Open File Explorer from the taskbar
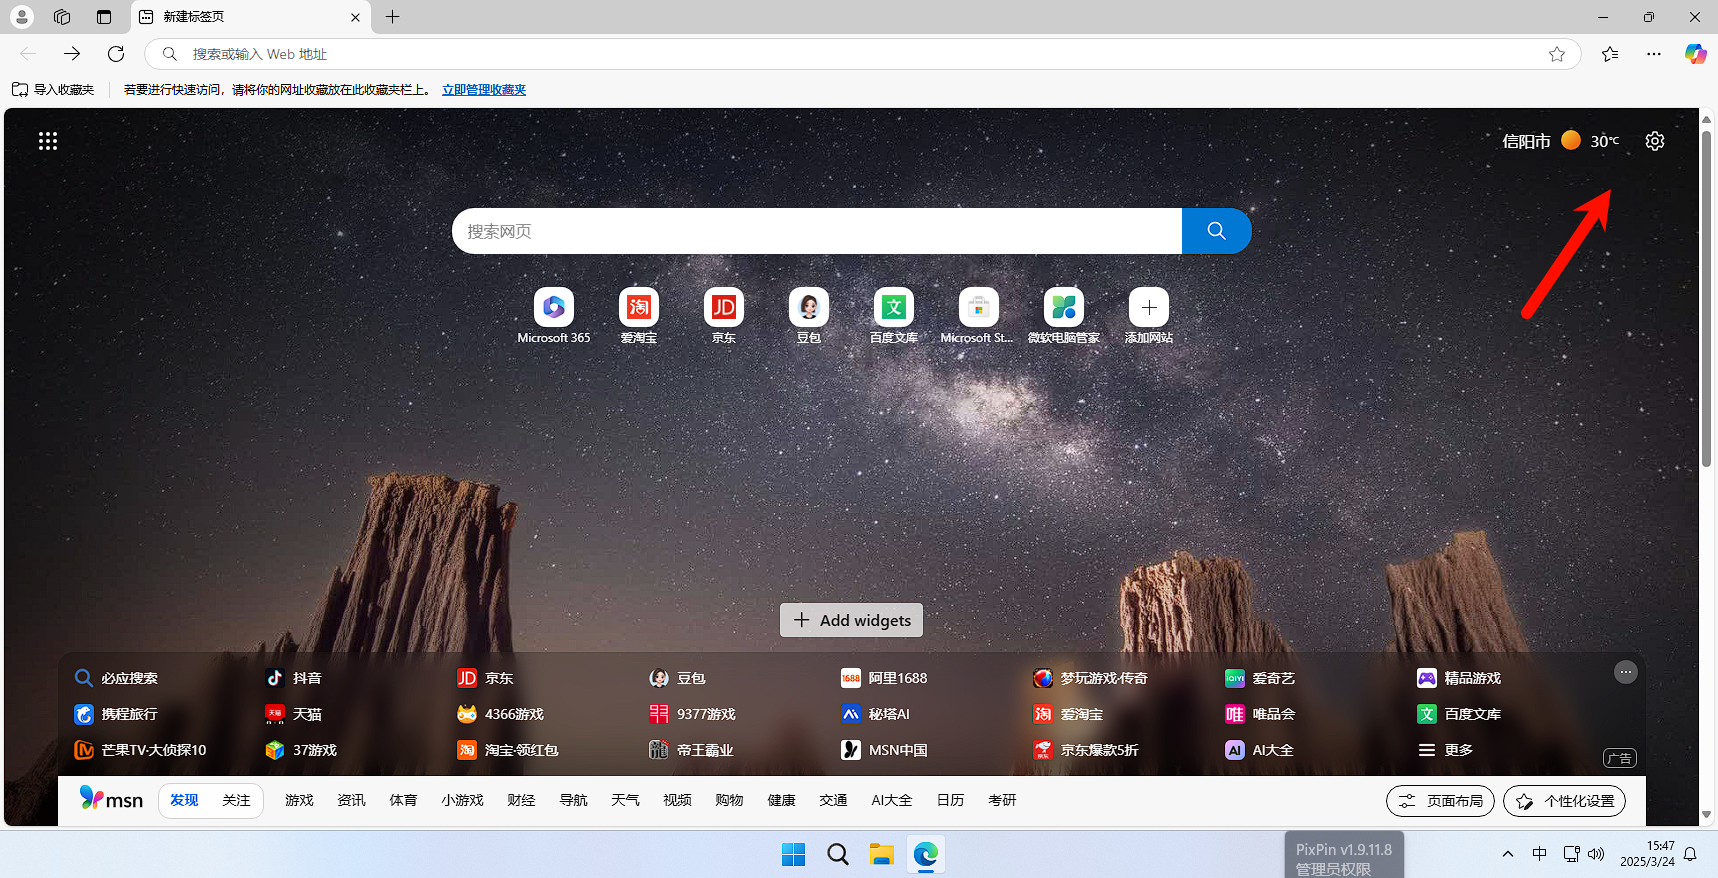Image resolution: width=1718 pixels, height=878 pixels. (x=881, y=854)
